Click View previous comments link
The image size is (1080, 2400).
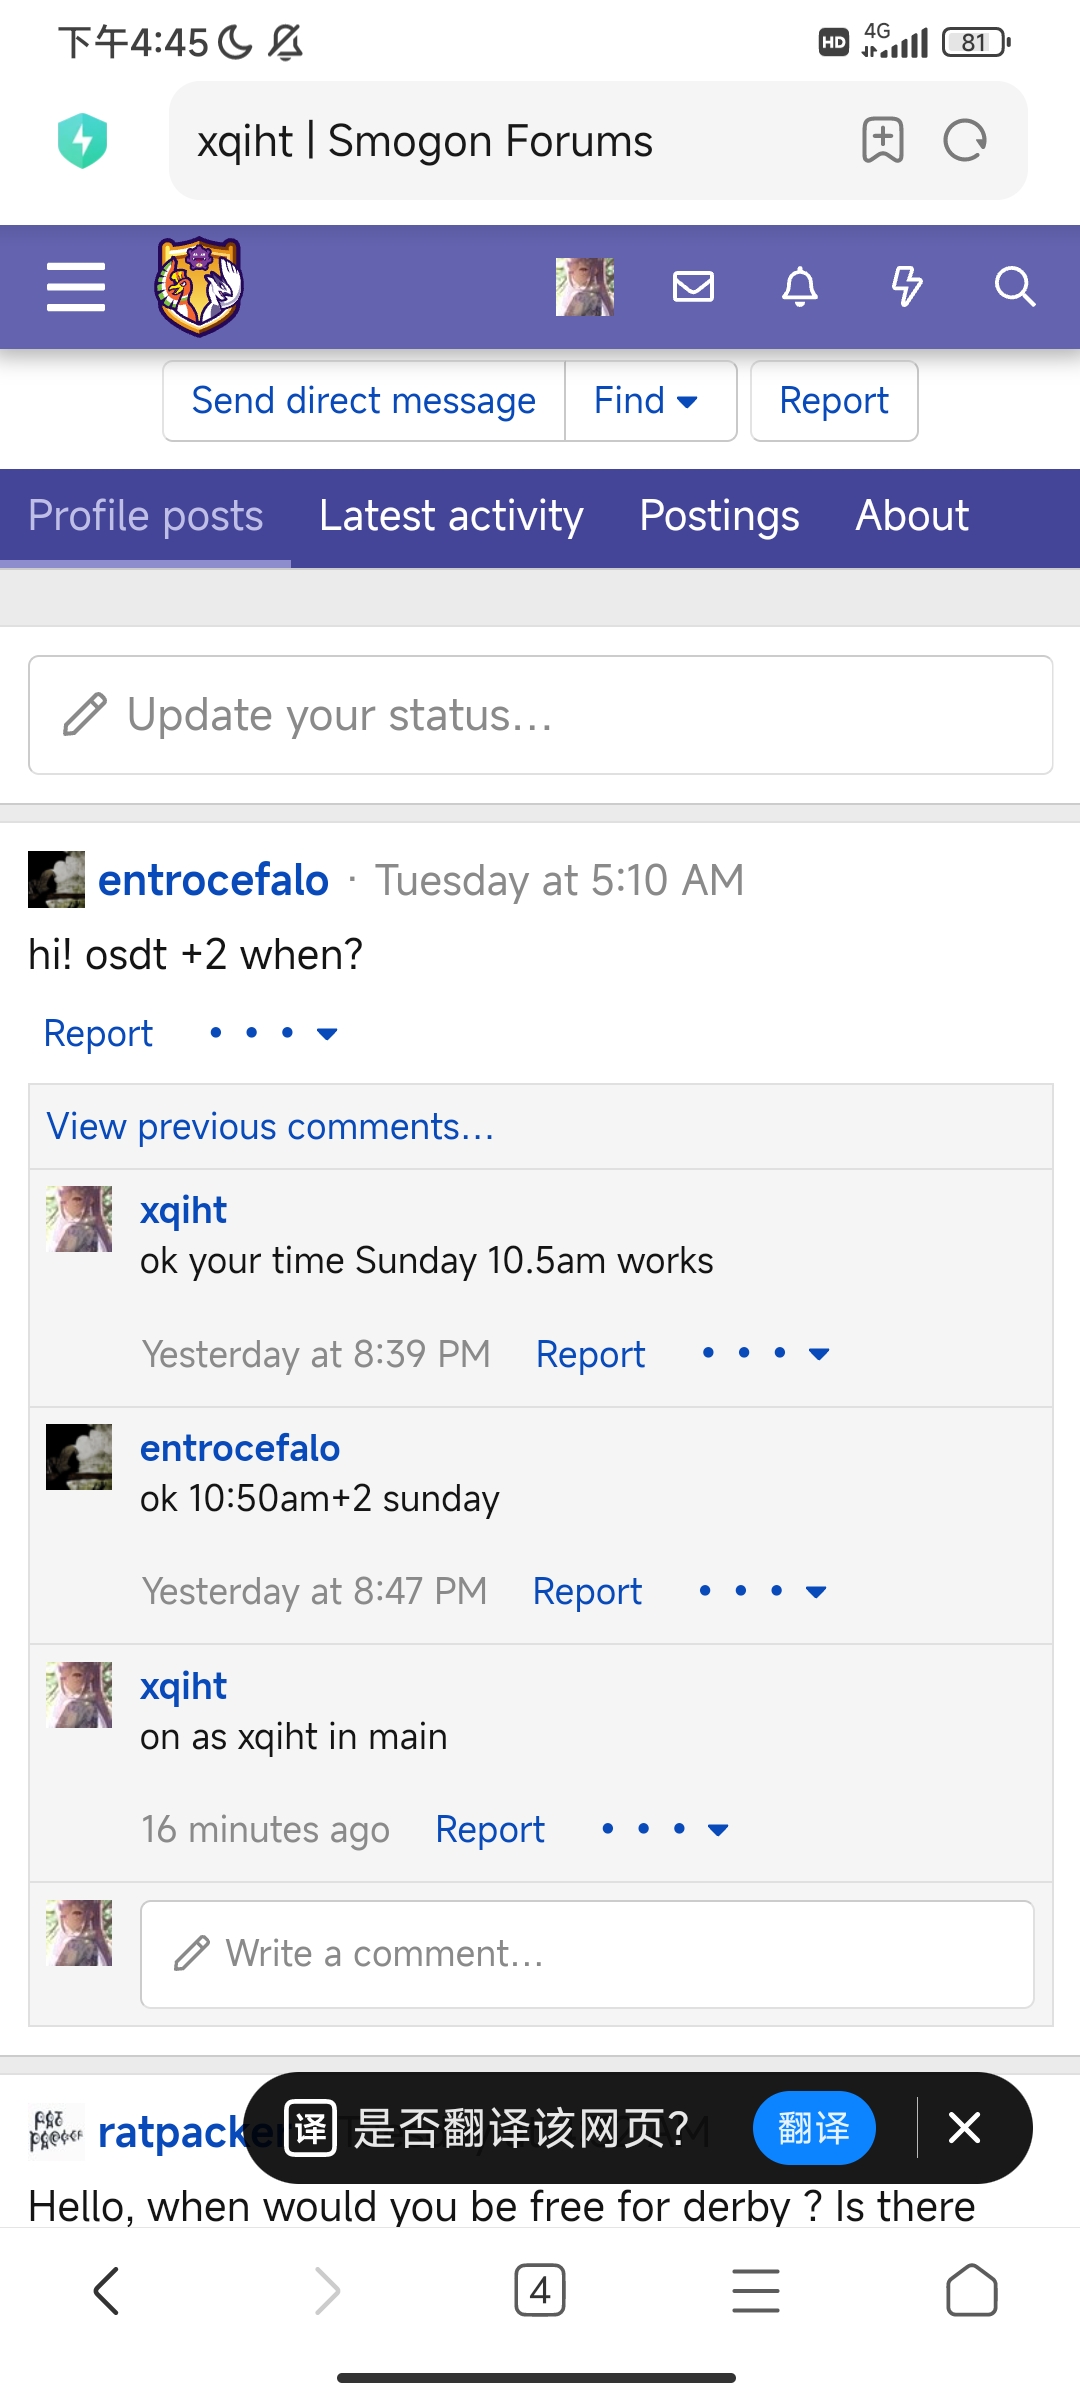(x=271, y=1127)
